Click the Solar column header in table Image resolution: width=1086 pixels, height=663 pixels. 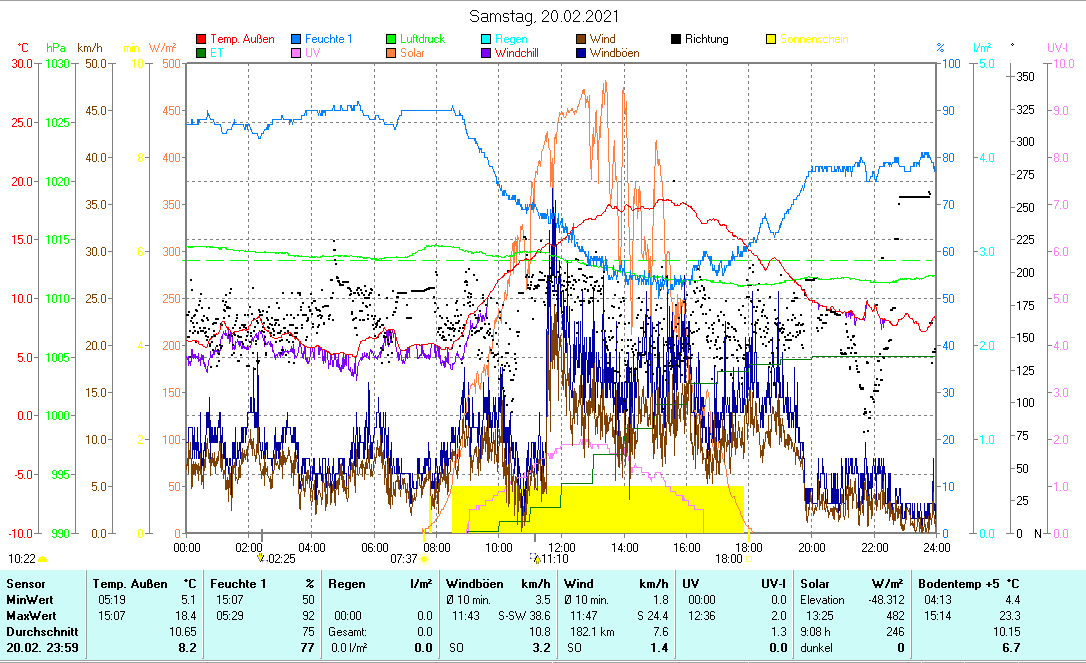[x=816, y=583]
